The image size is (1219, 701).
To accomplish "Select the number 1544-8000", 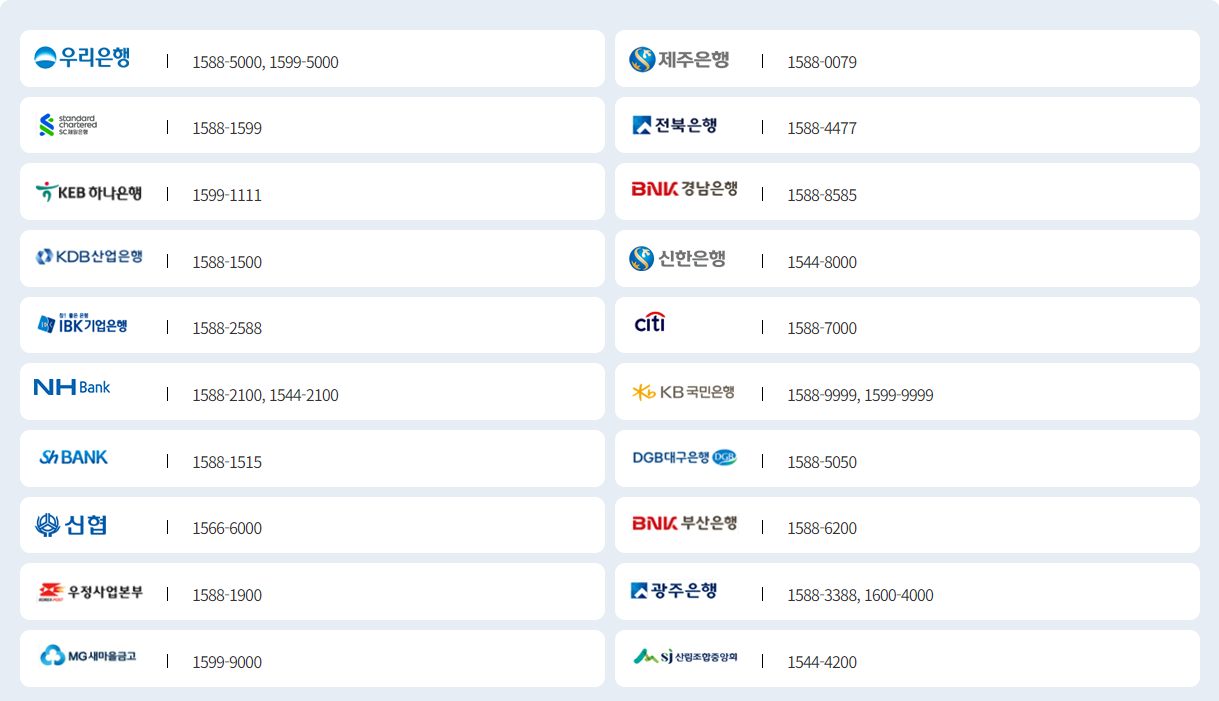I will point(822,262).
